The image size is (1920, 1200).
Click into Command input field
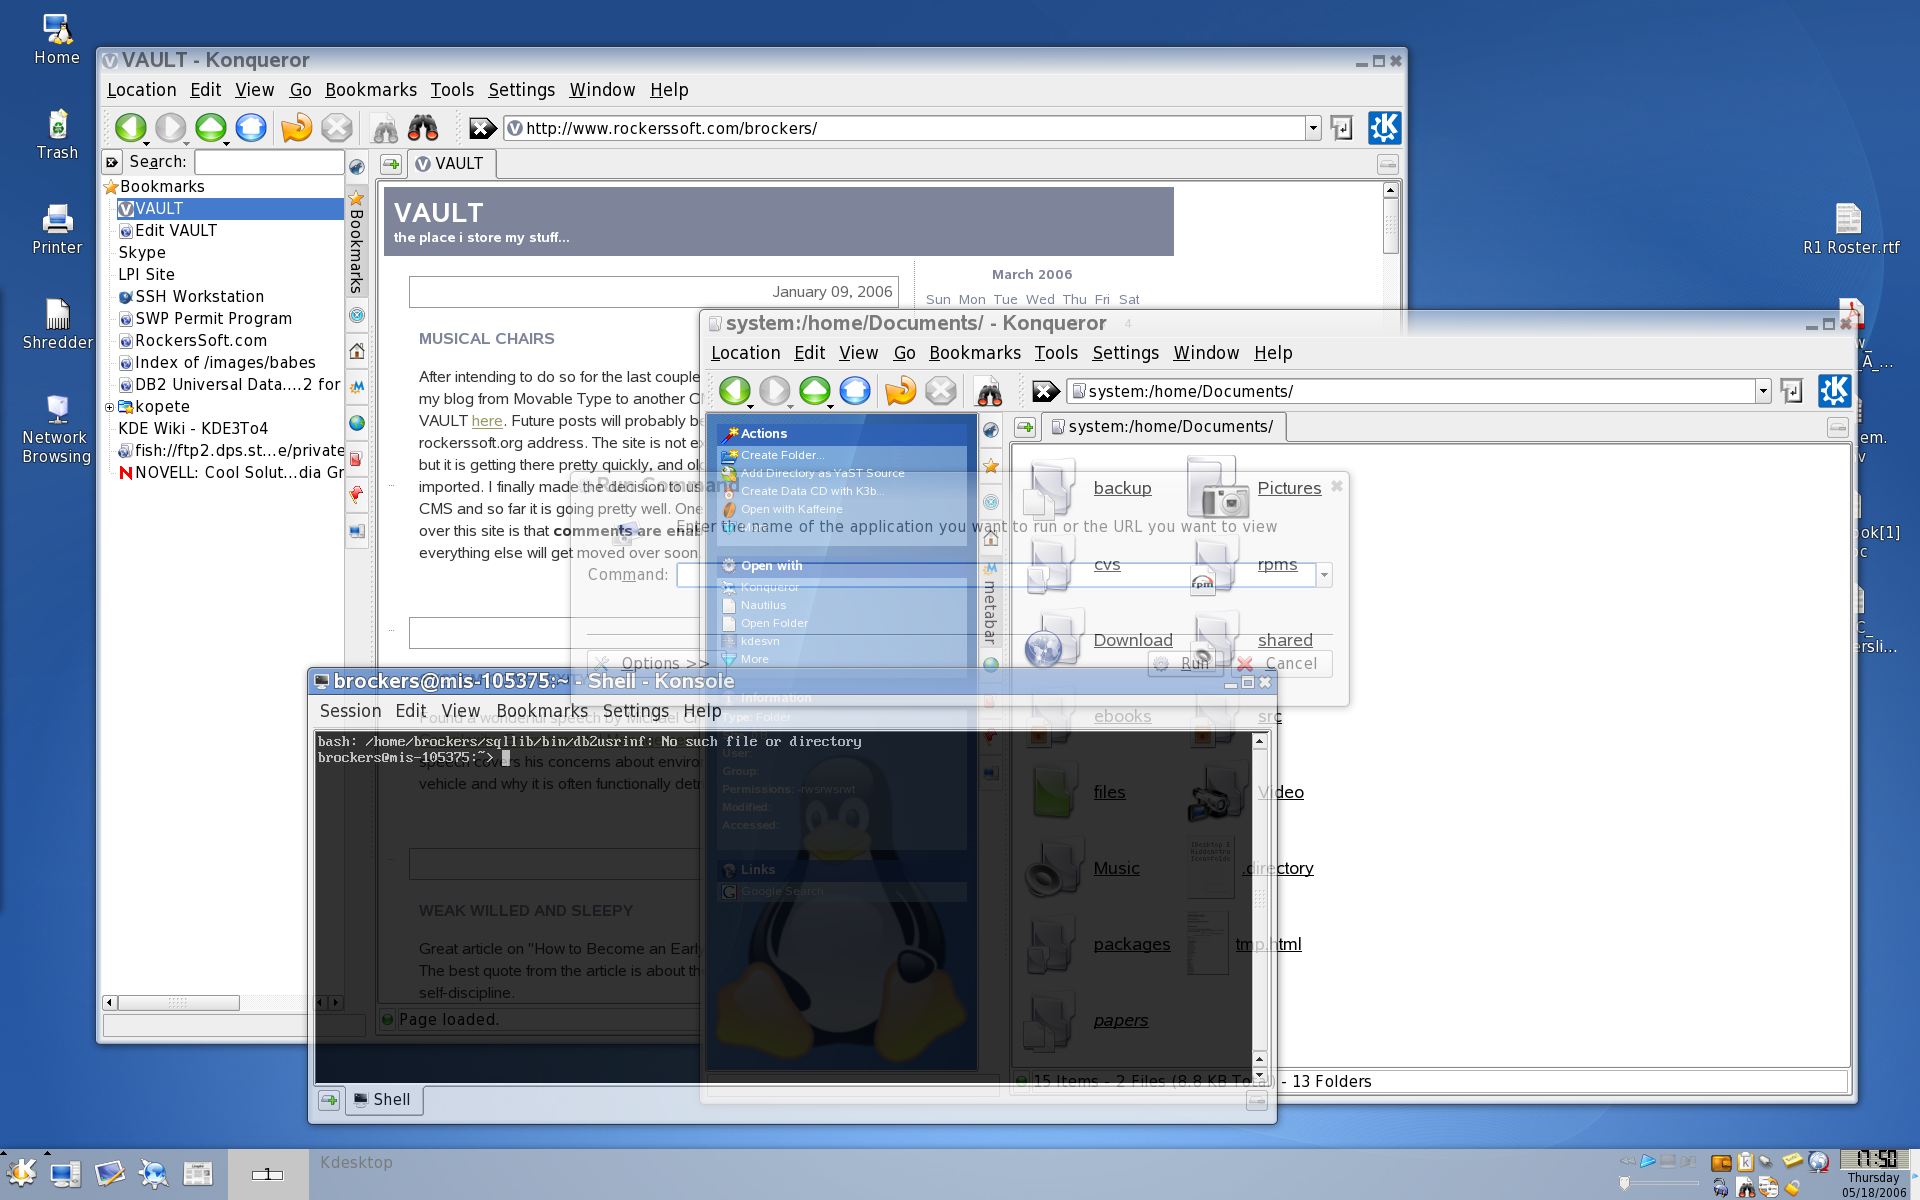(x=996, y=575)
